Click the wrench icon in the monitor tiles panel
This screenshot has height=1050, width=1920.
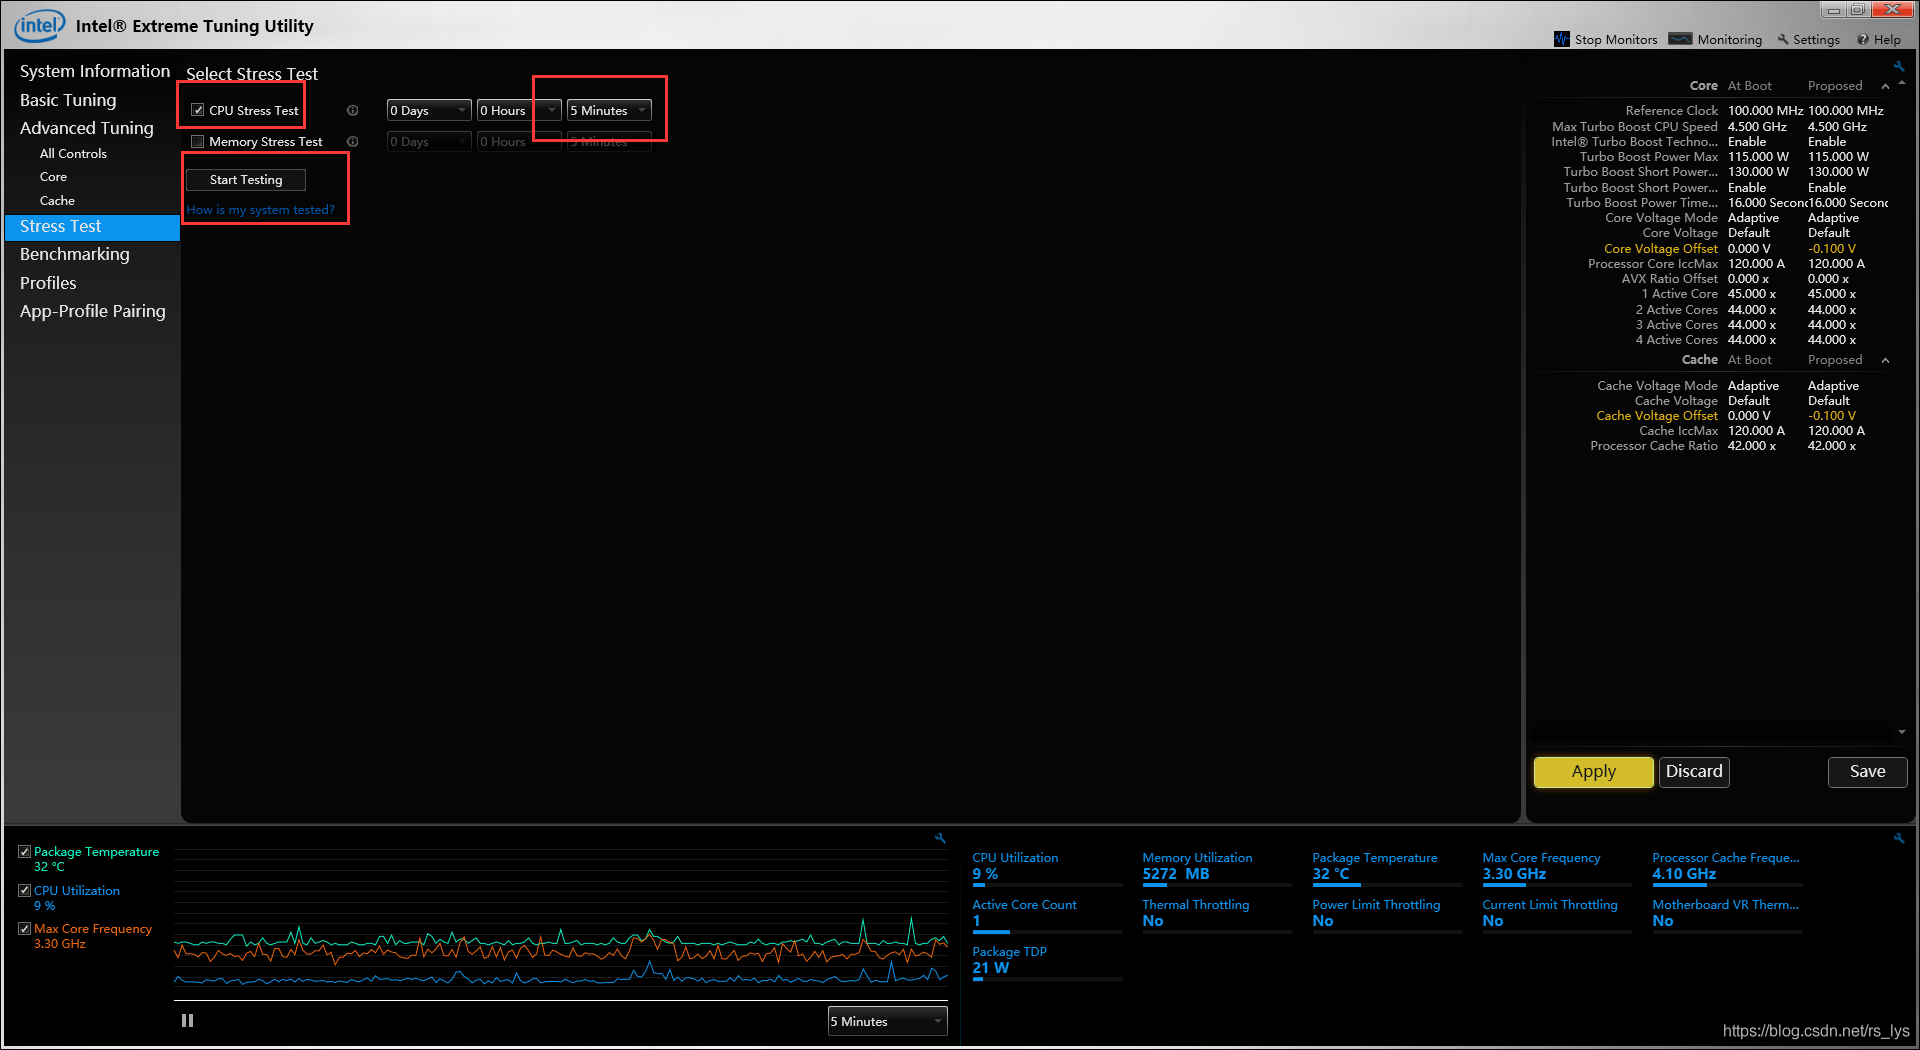(x=1899, y=838)
